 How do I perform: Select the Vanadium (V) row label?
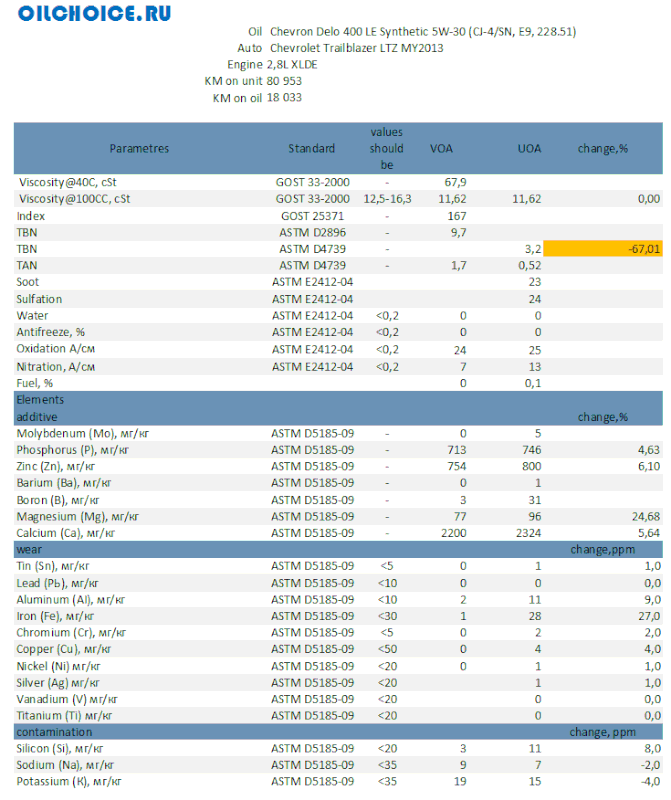click(x=67, y=699)
